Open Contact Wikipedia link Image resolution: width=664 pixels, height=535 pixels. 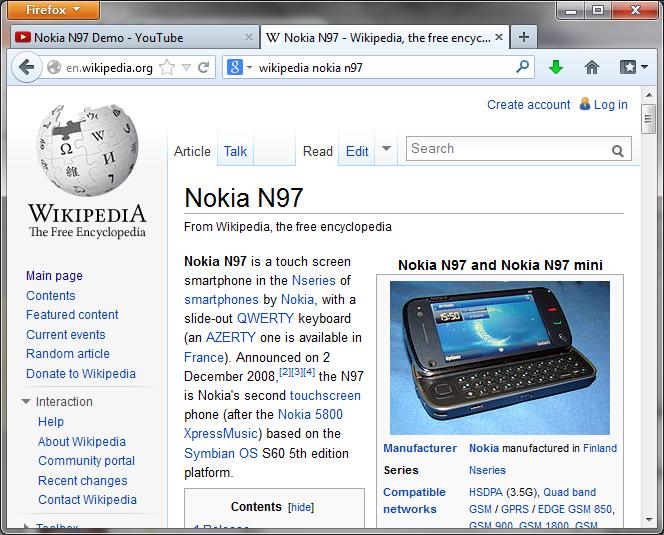click(87, 500)
